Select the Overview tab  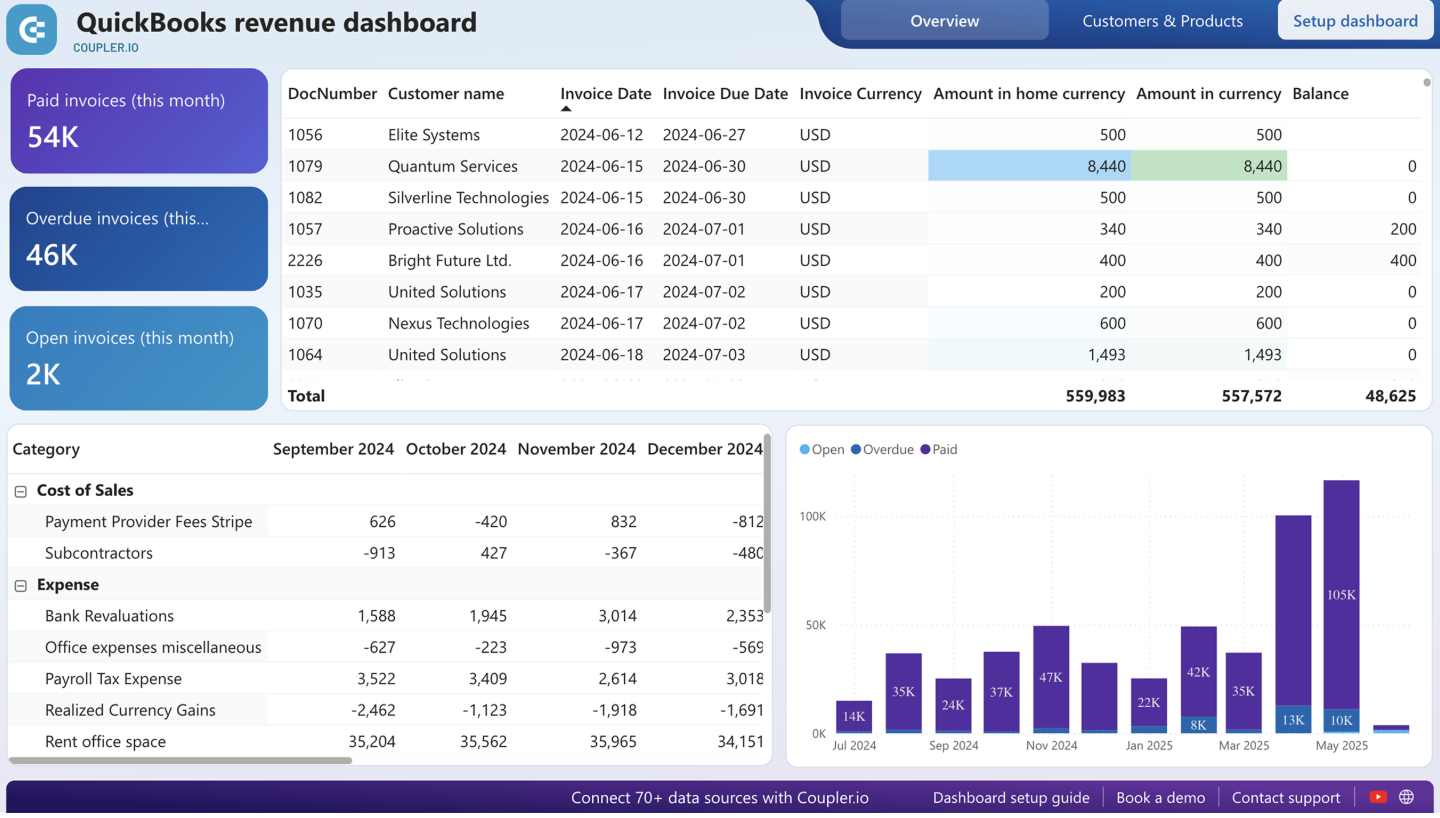[x=944, y=20]
